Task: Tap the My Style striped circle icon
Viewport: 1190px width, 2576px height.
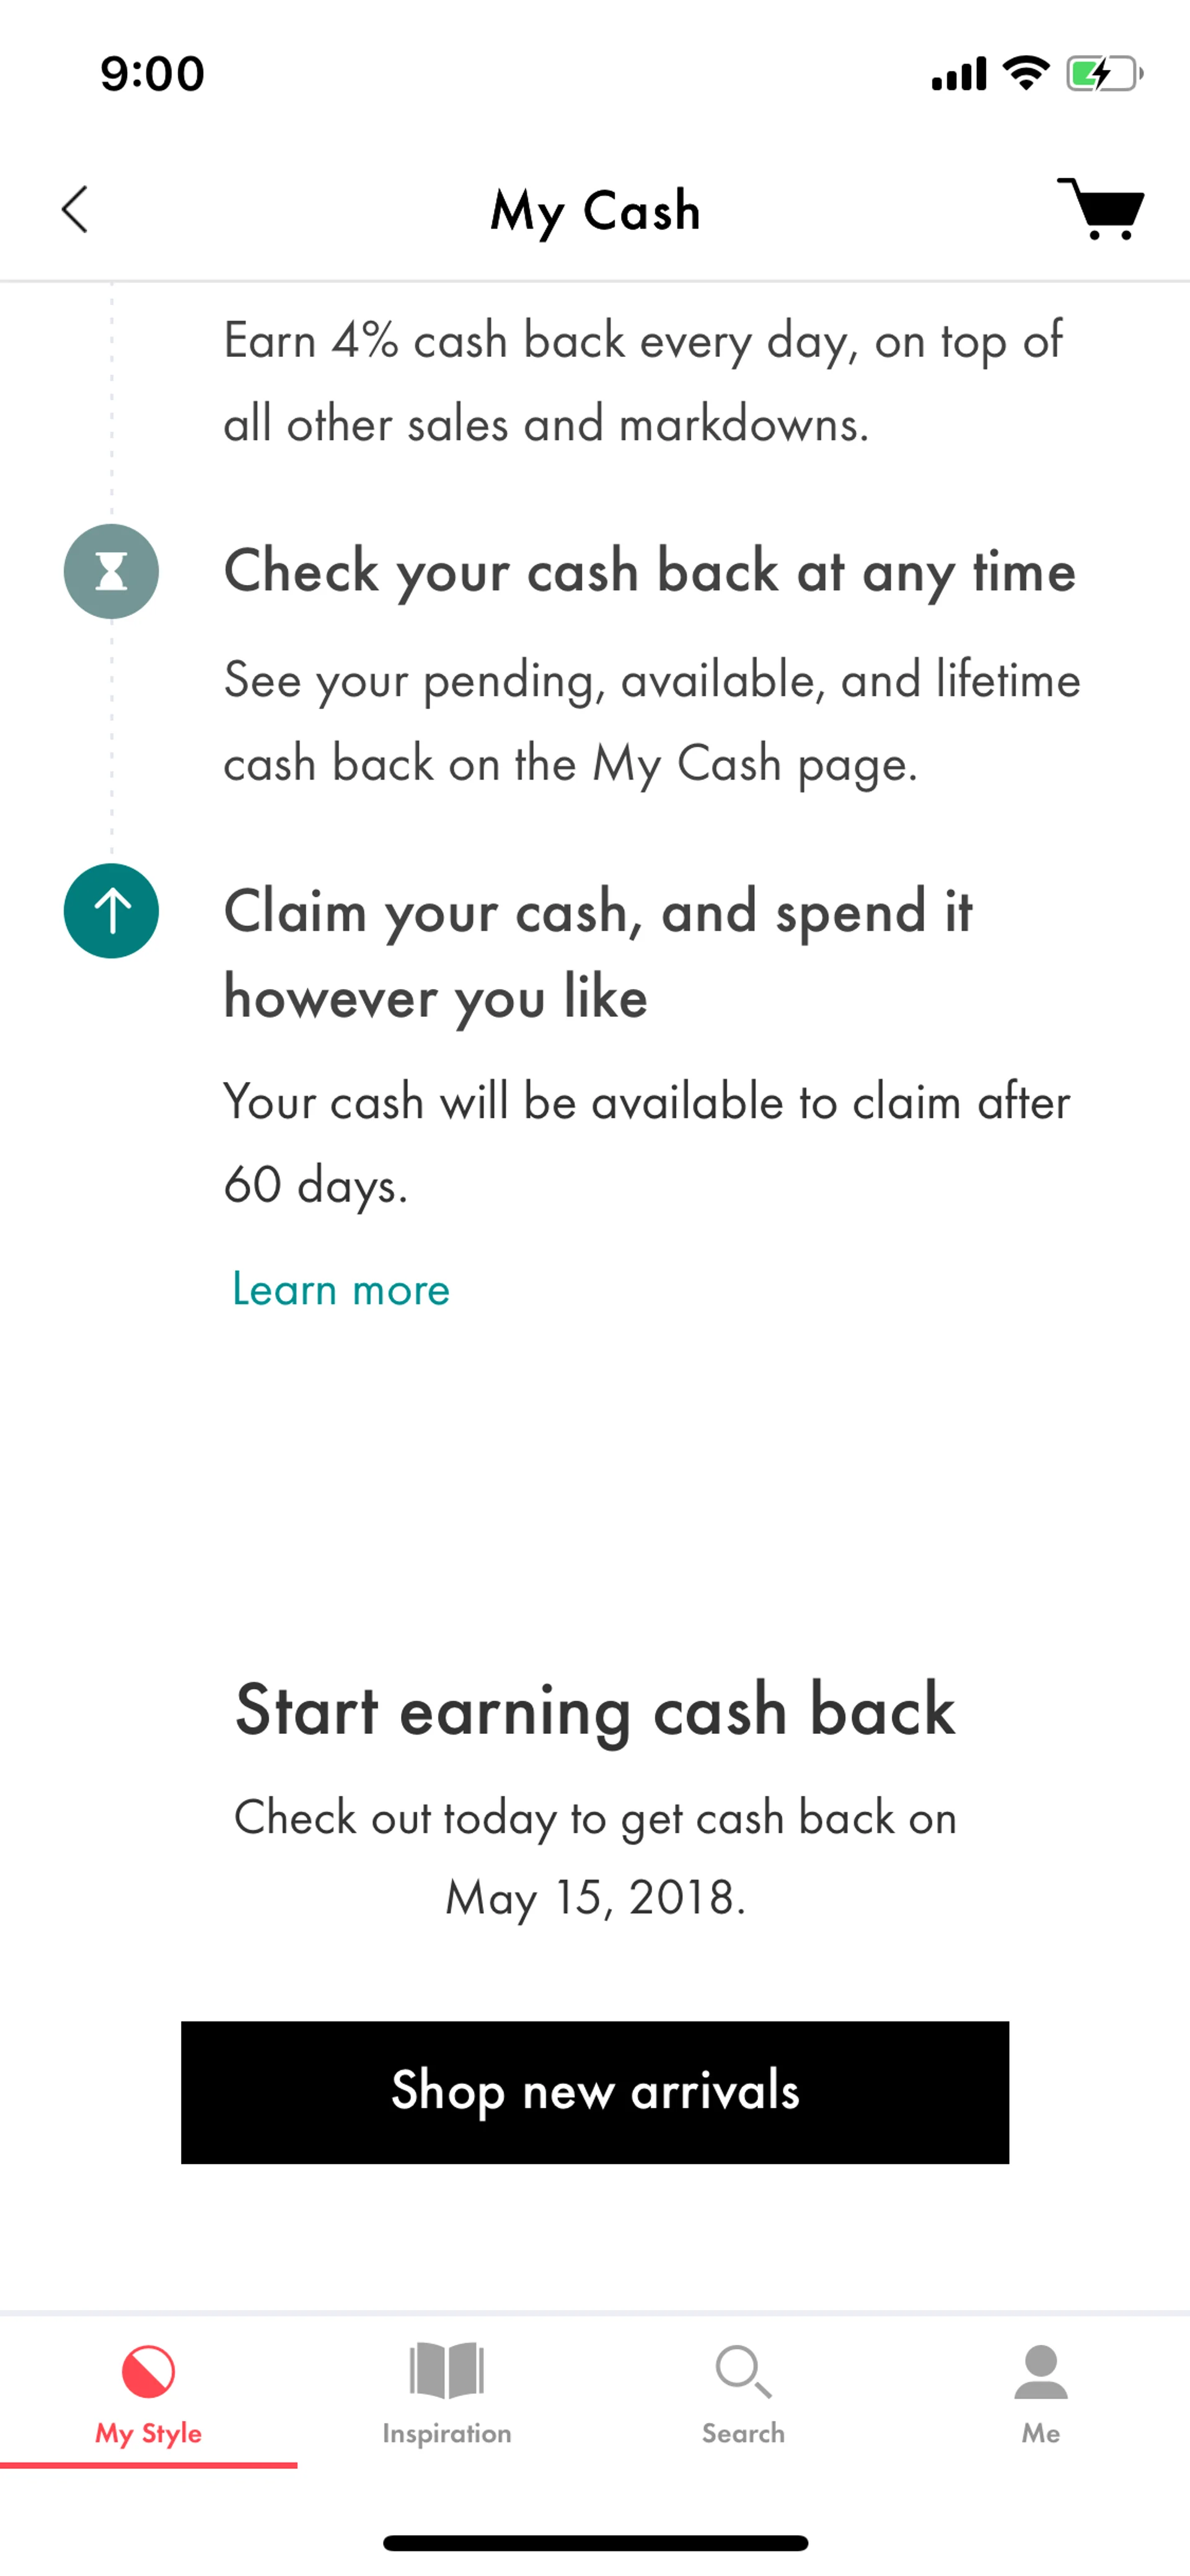Action: (148, 2371)
